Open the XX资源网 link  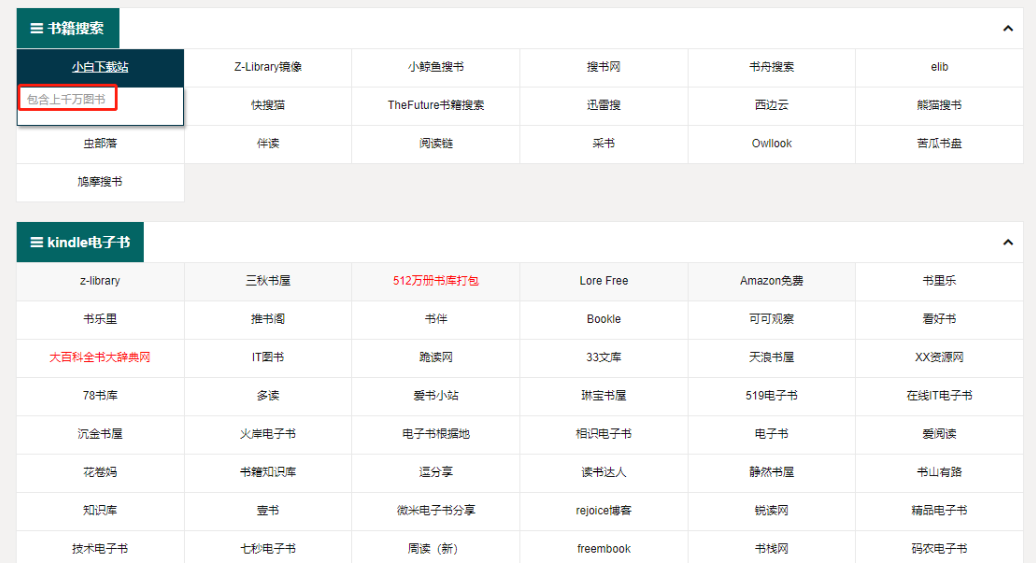tap(940, 357)
